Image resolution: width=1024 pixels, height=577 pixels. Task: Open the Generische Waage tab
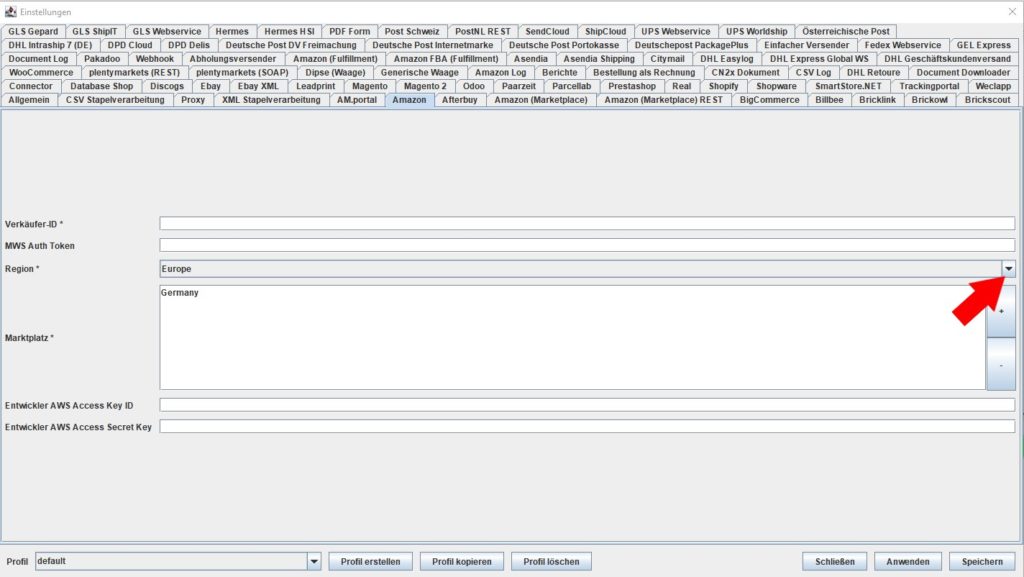coord(420,72)
